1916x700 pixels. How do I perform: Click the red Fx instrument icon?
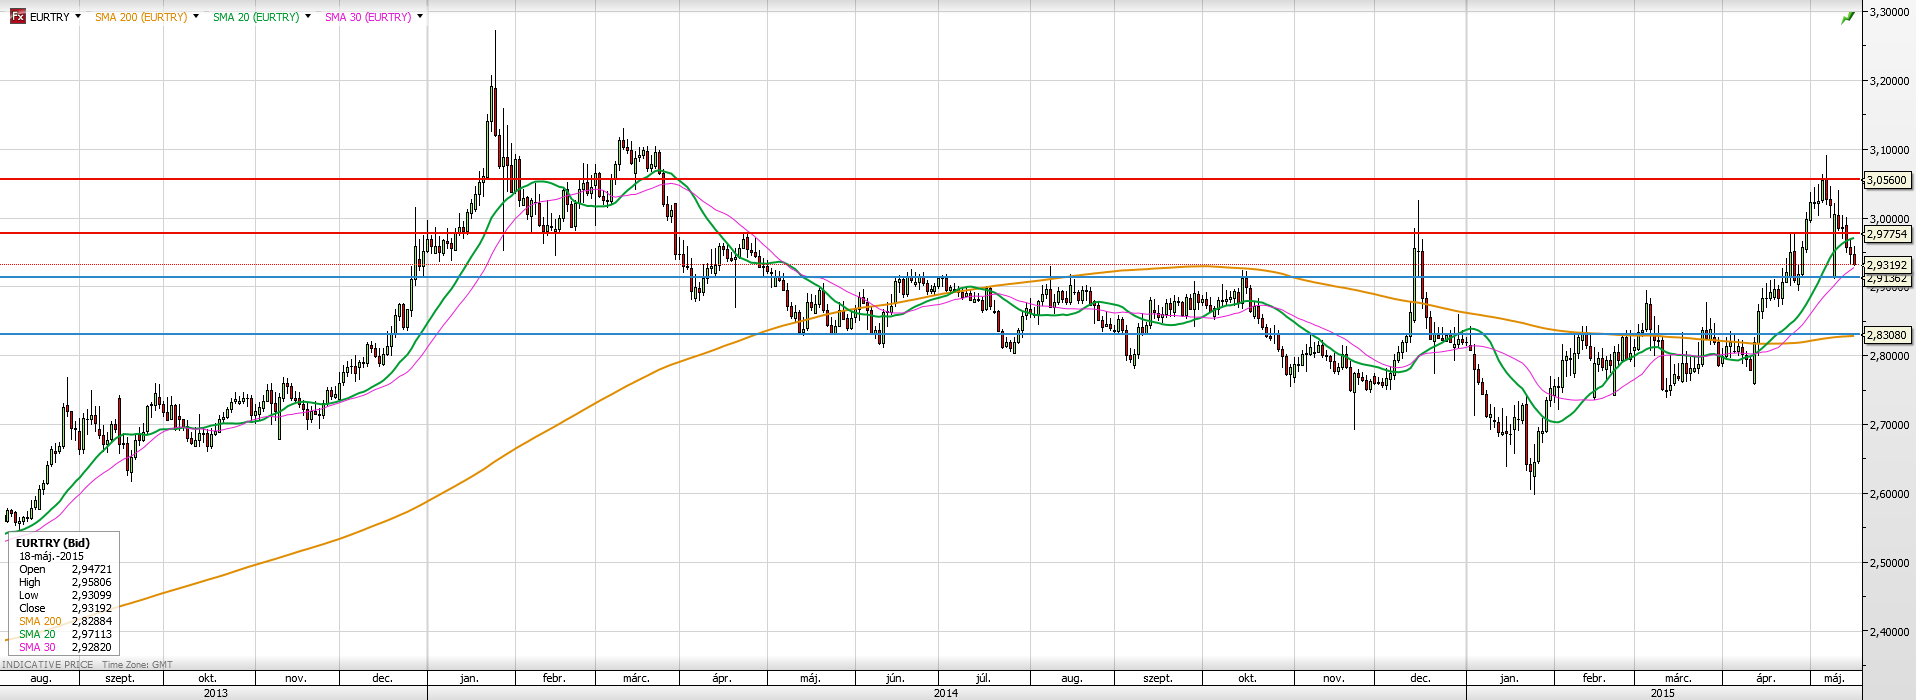coord(17,16)
